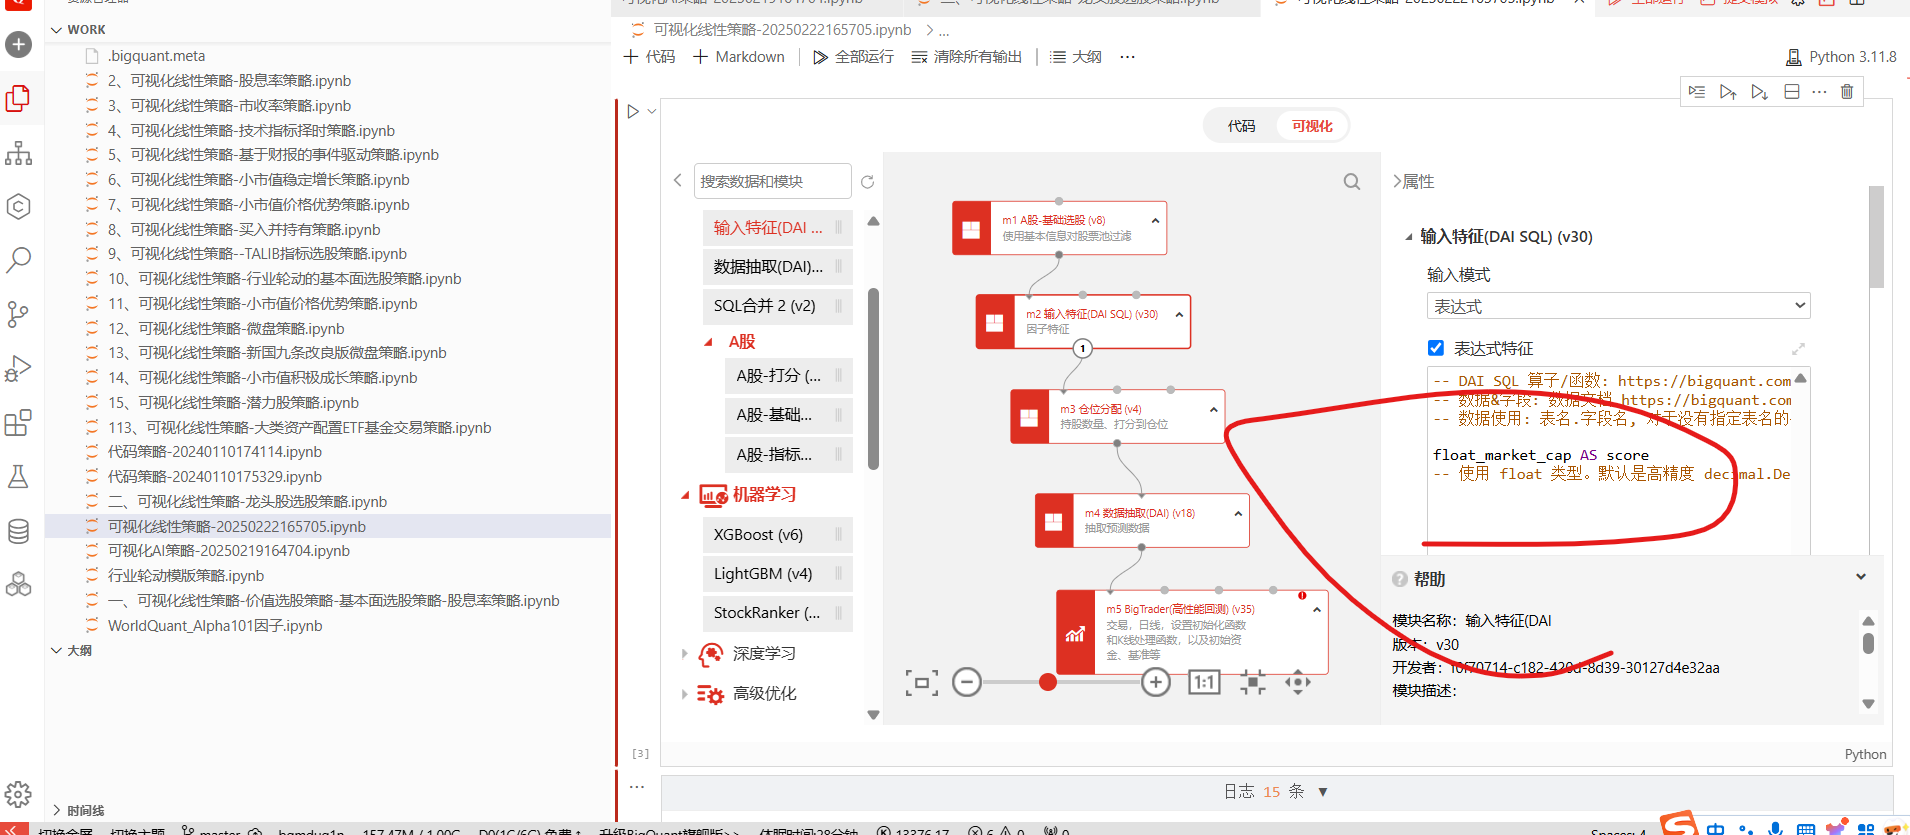Open the 输入模式 dropdown
The height and width of the screenshot is (835, 1910).
(1617, 306)
